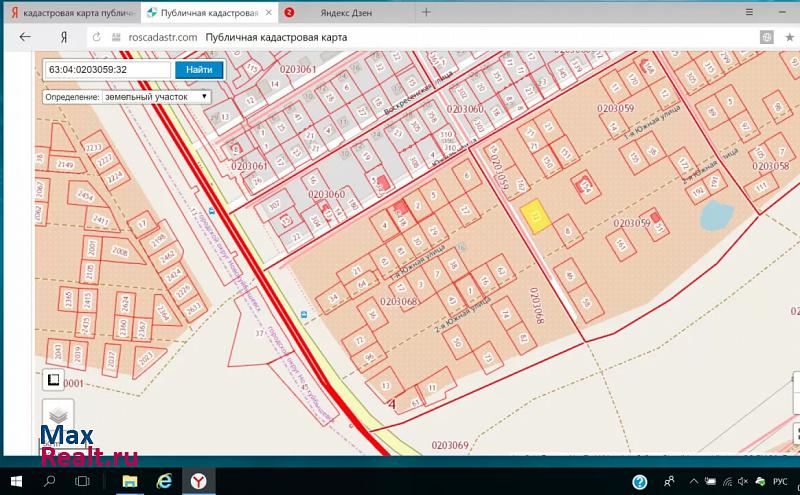Screen dimensions: 800x495
Task: Close the active Публичная кадастровая tab
Action: [265, 13]
